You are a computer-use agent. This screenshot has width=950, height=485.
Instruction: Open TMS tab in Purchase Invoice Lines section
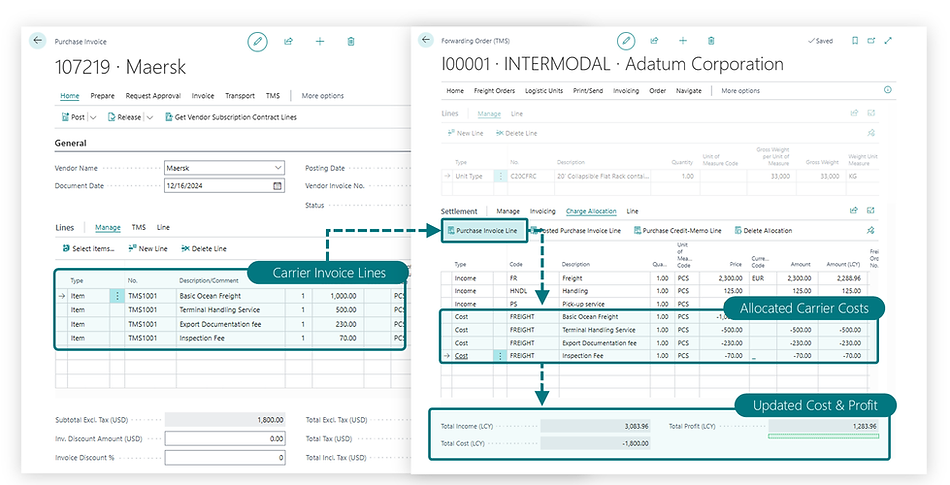(139, 228)
